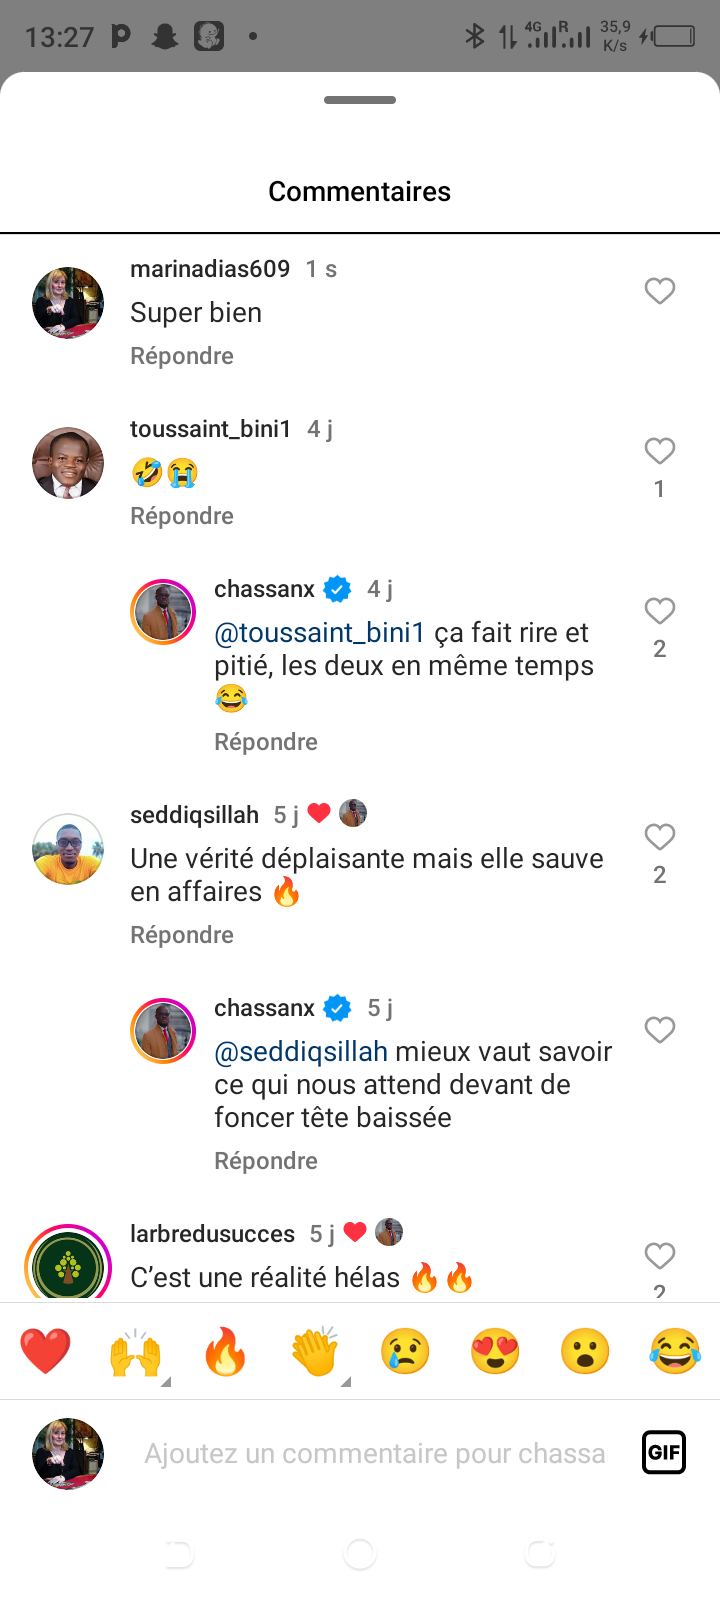Open the @toussaint_bini1 mention link

pyautogui.click(x=320, y=633)
